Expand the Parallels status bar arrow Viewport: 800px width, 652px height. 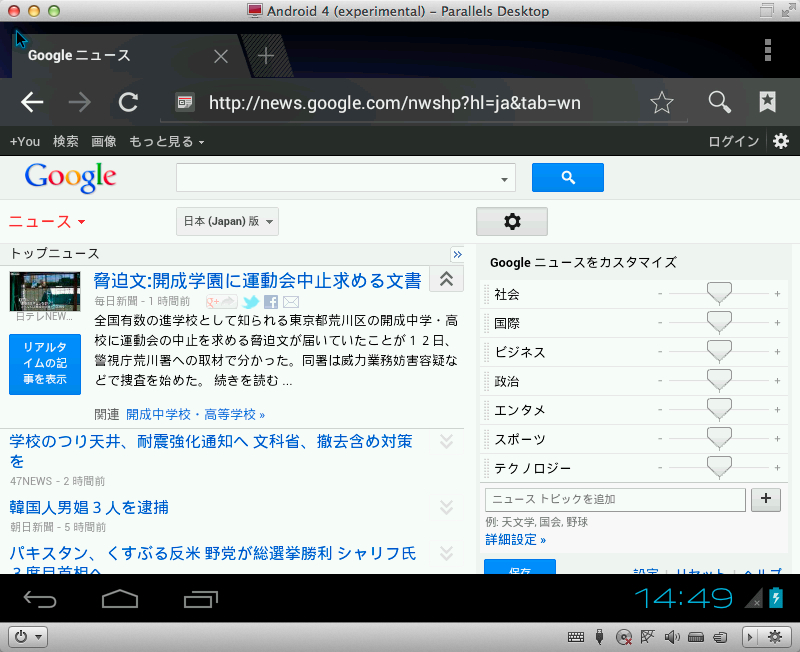pos(749,637)
